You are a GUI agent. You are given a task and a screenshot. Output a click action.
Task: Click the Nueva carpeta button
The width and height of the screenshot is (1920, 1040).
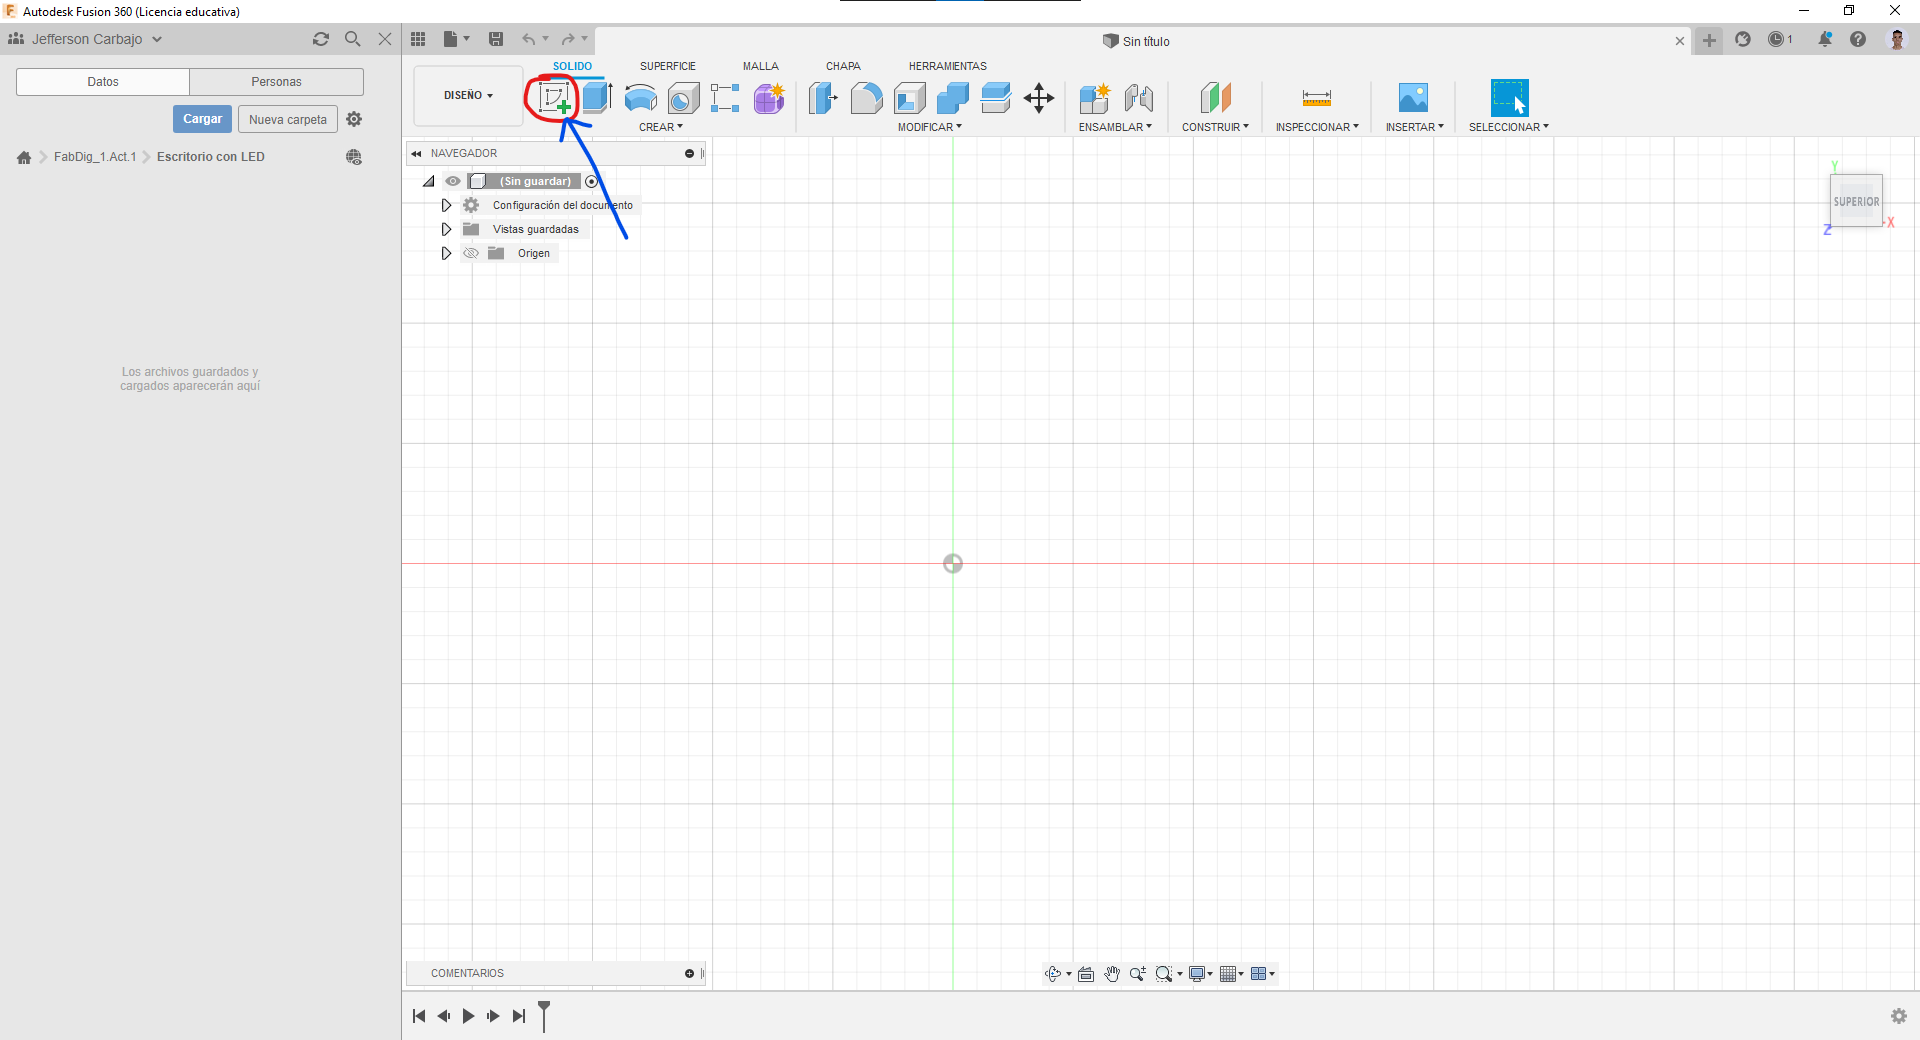coord(288,118)
